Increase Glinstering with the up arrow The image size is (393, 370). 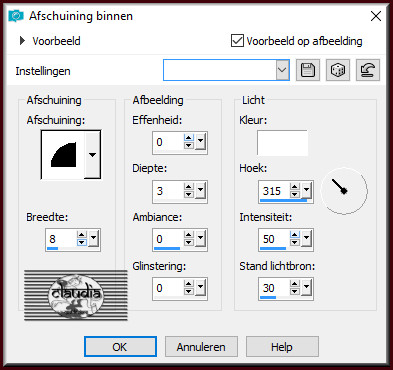(189, 284)
